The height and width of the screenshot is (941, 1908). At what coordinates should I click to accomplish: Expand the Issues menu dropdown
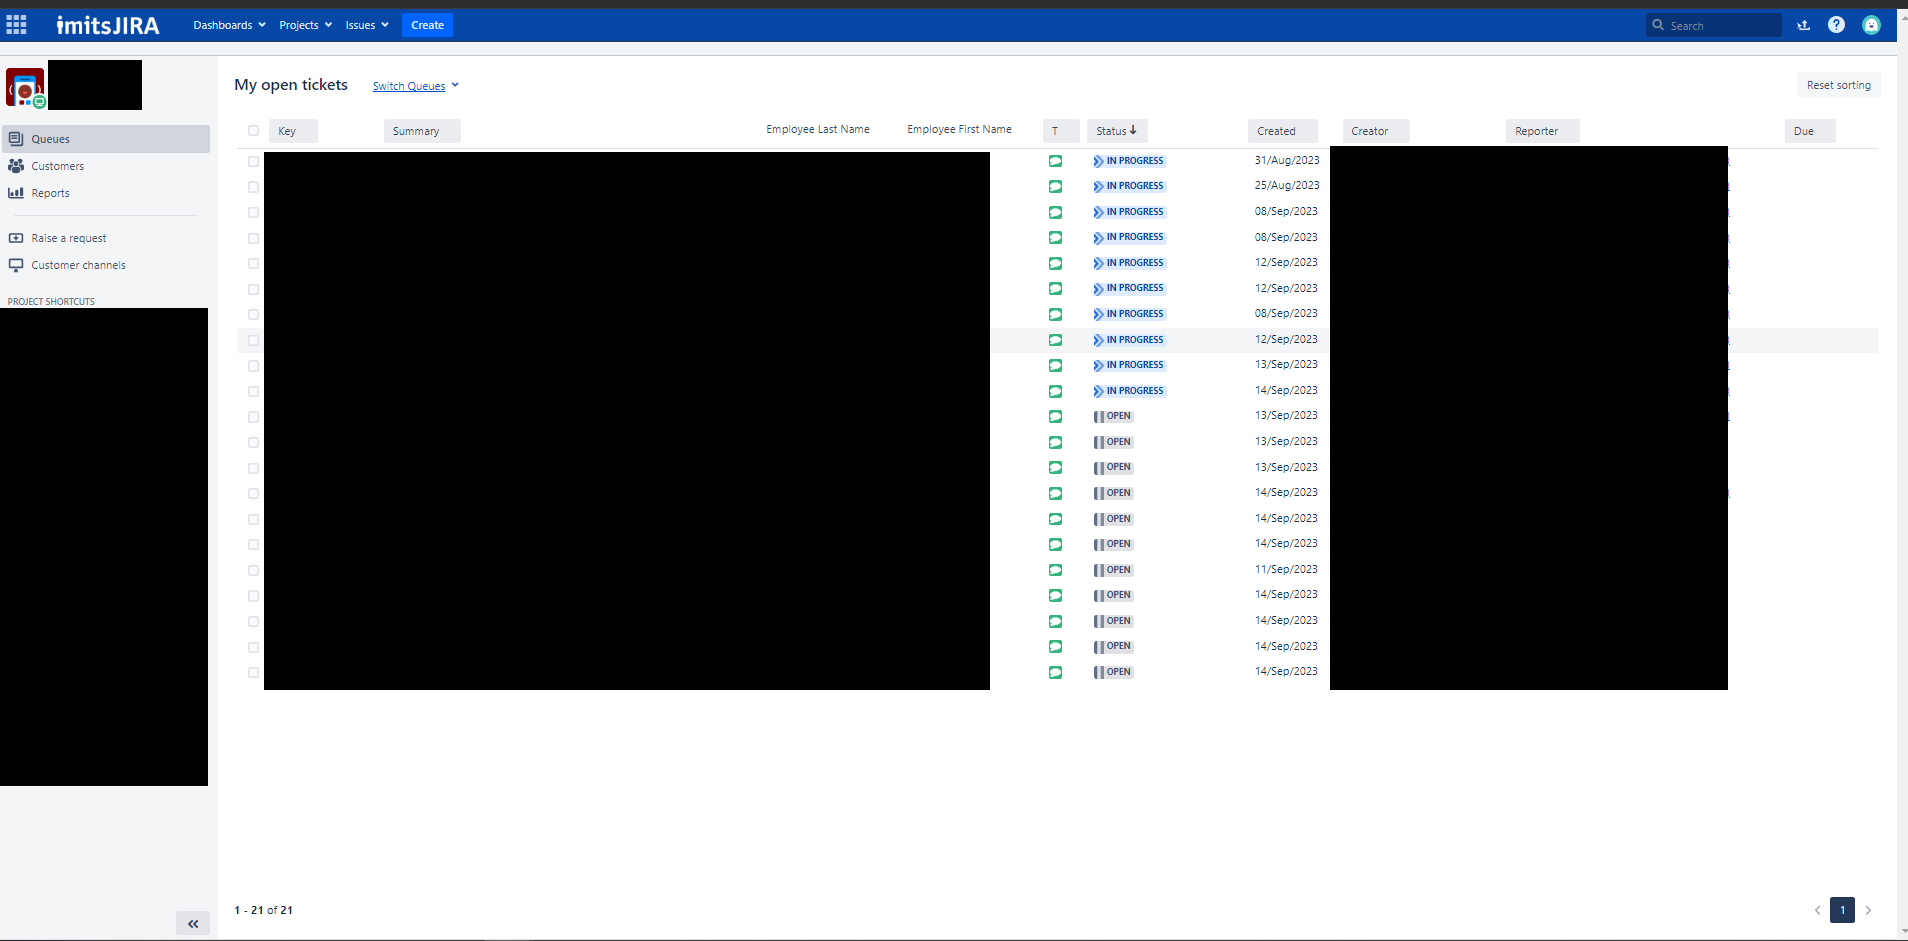pyautogui.click(x=366, y=24)
